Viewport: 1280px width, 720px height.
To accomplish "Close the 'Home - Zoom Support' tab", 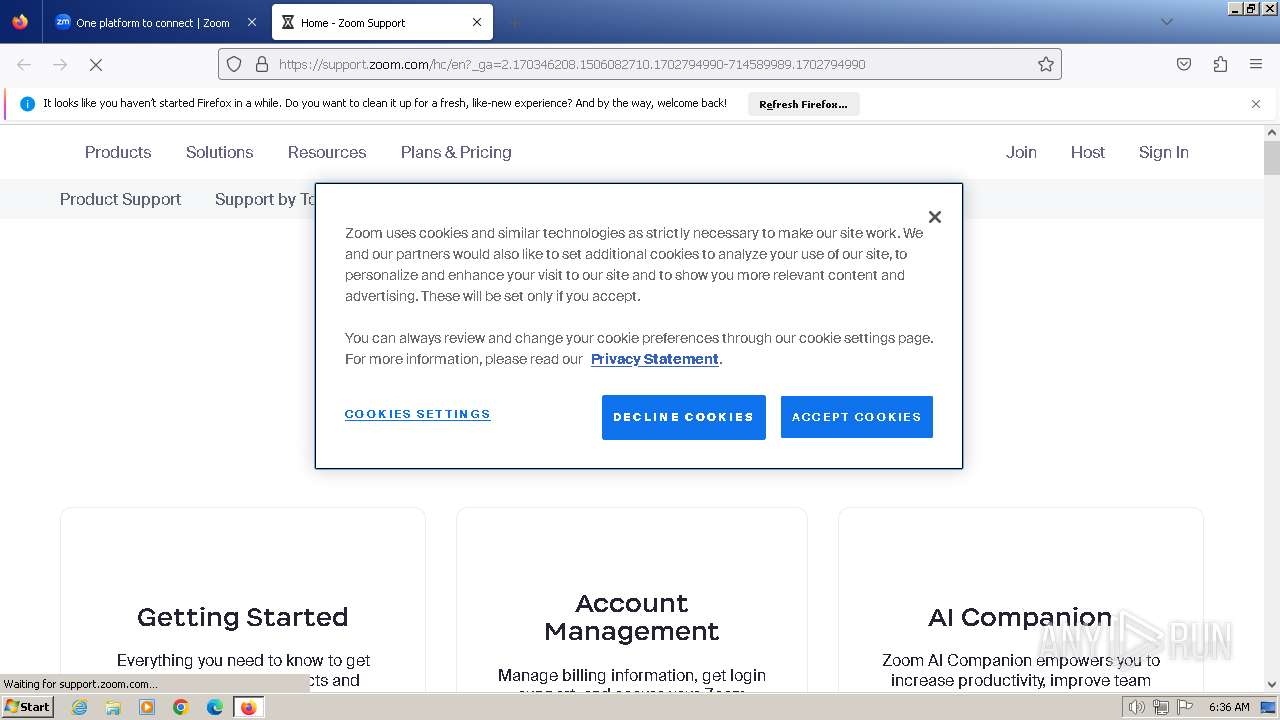I will point(477,22).
